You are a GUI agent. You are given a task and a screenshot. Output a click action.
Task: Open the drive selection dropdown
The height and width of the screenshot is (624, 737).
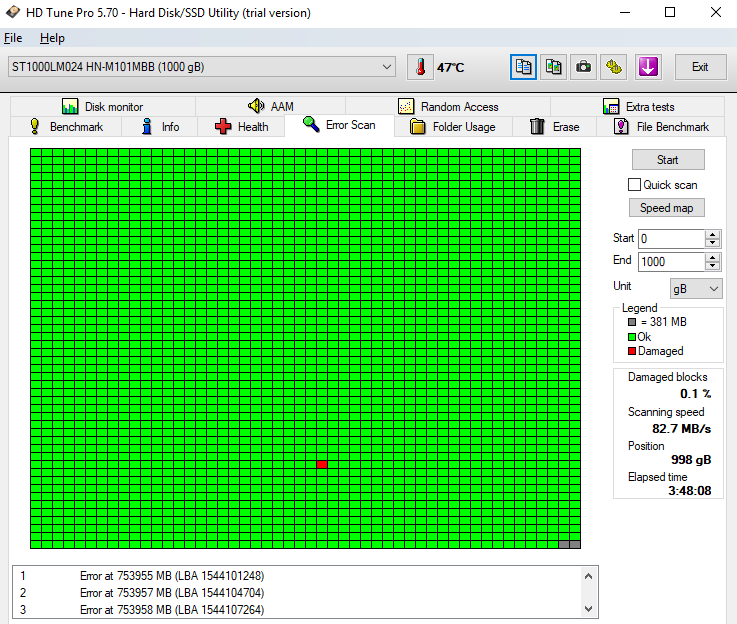click(387, 67)
